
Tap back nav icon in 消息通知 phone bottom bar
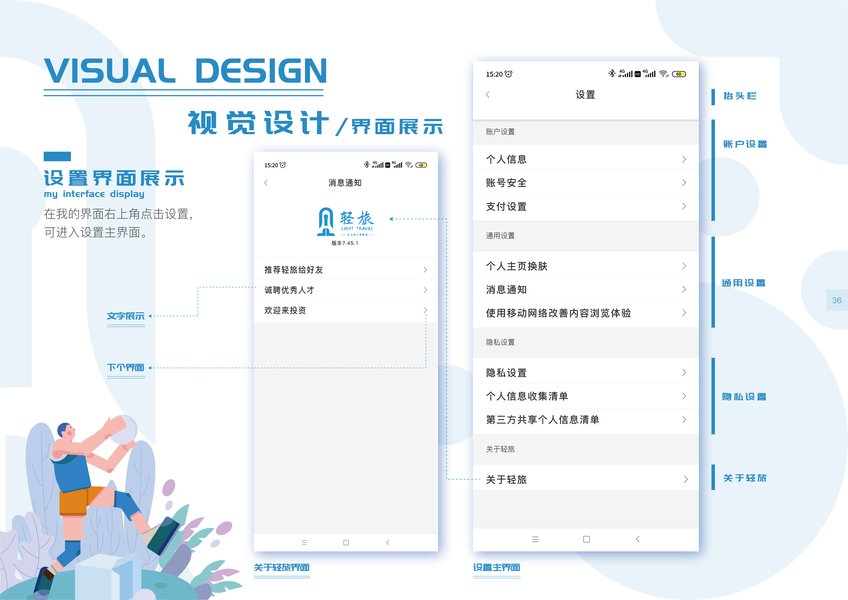[x=388, y=542]
